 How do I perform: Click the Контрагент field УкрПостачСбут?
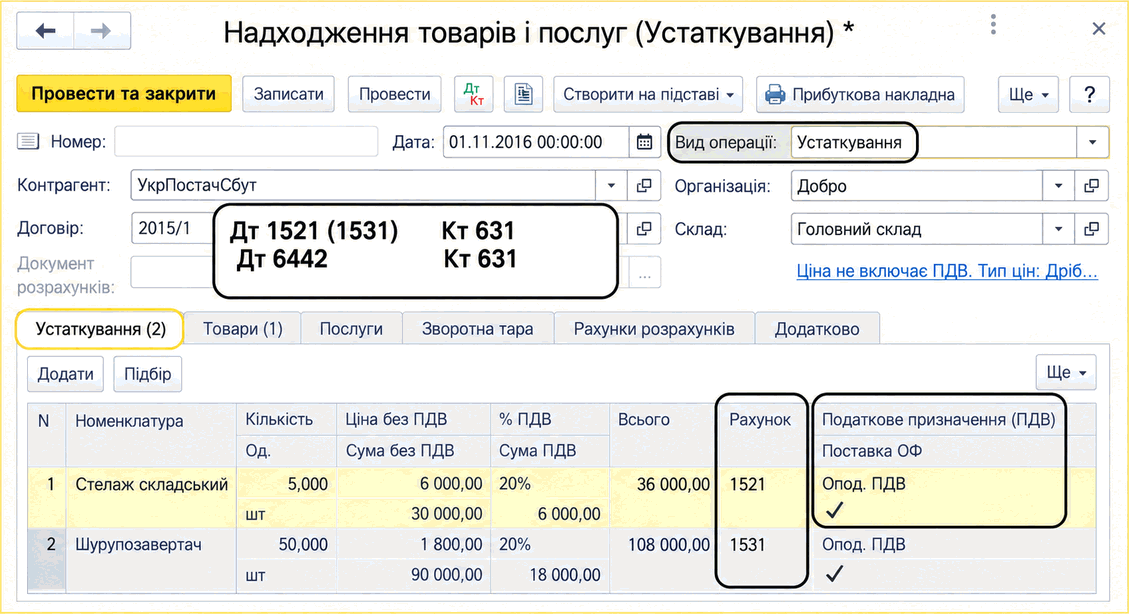pyautogui.click(x=363, y=186)
